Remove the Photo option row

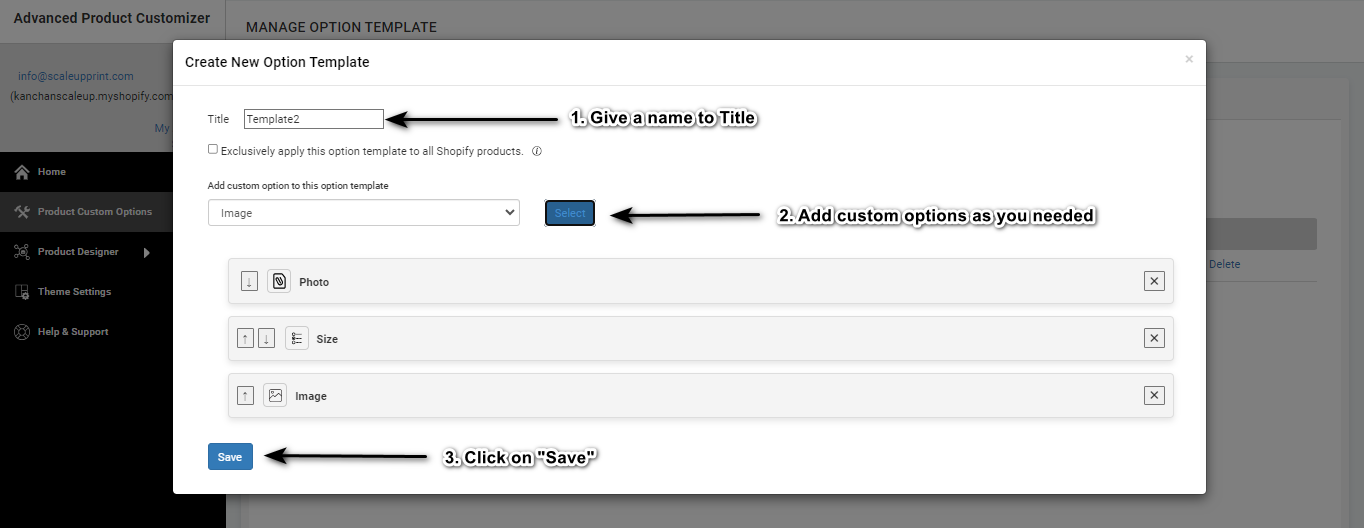point(1154,282)
